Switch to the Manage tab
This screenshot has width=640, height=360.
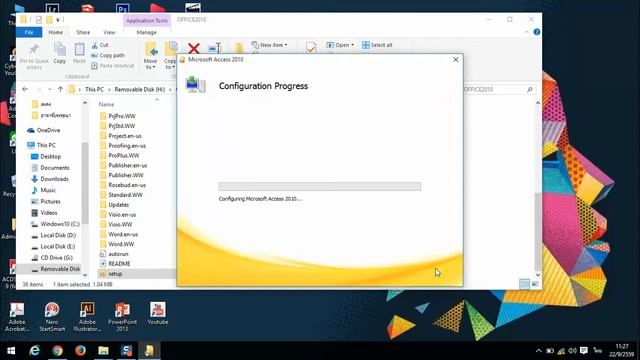click(x=147, y=32)
